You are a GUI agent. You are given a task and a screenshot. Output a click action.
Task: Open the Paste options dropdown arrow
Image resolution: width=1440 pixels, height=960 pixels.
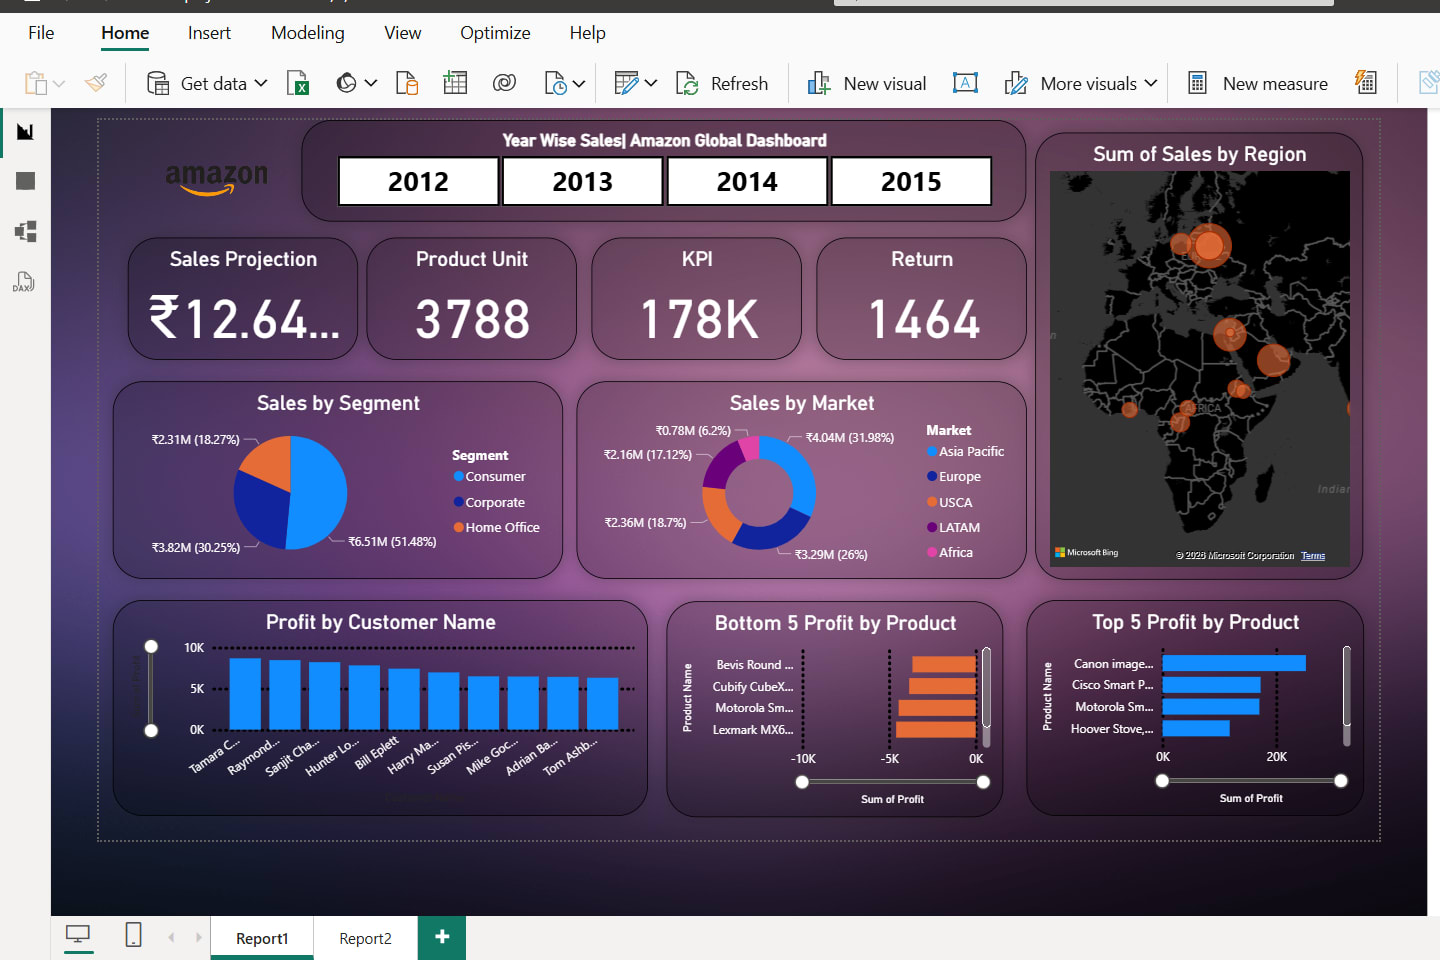pyautogui.click(x=59, y=84)
